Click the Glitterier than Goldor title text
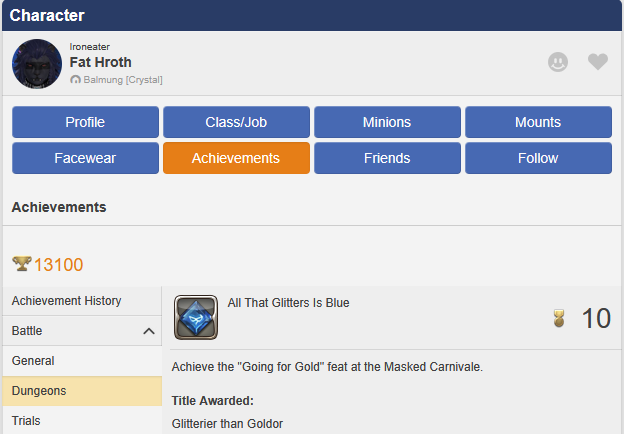This screenshot has height=434, width=624. point(227,424)
